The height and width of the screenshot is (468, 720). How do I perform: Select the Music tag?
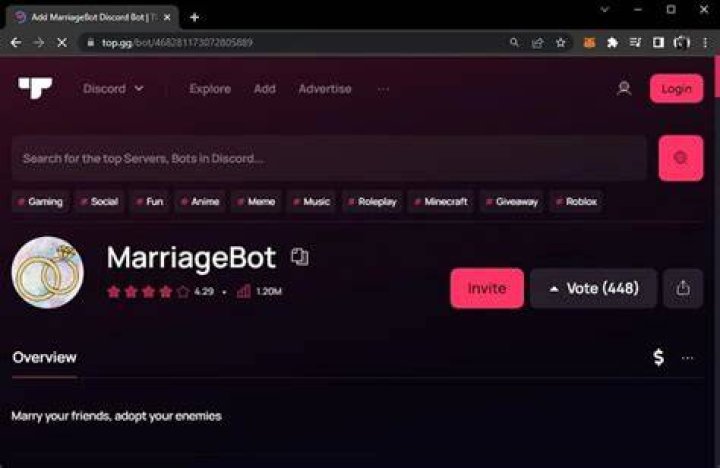pyautogui.click(x=311, y=202)
